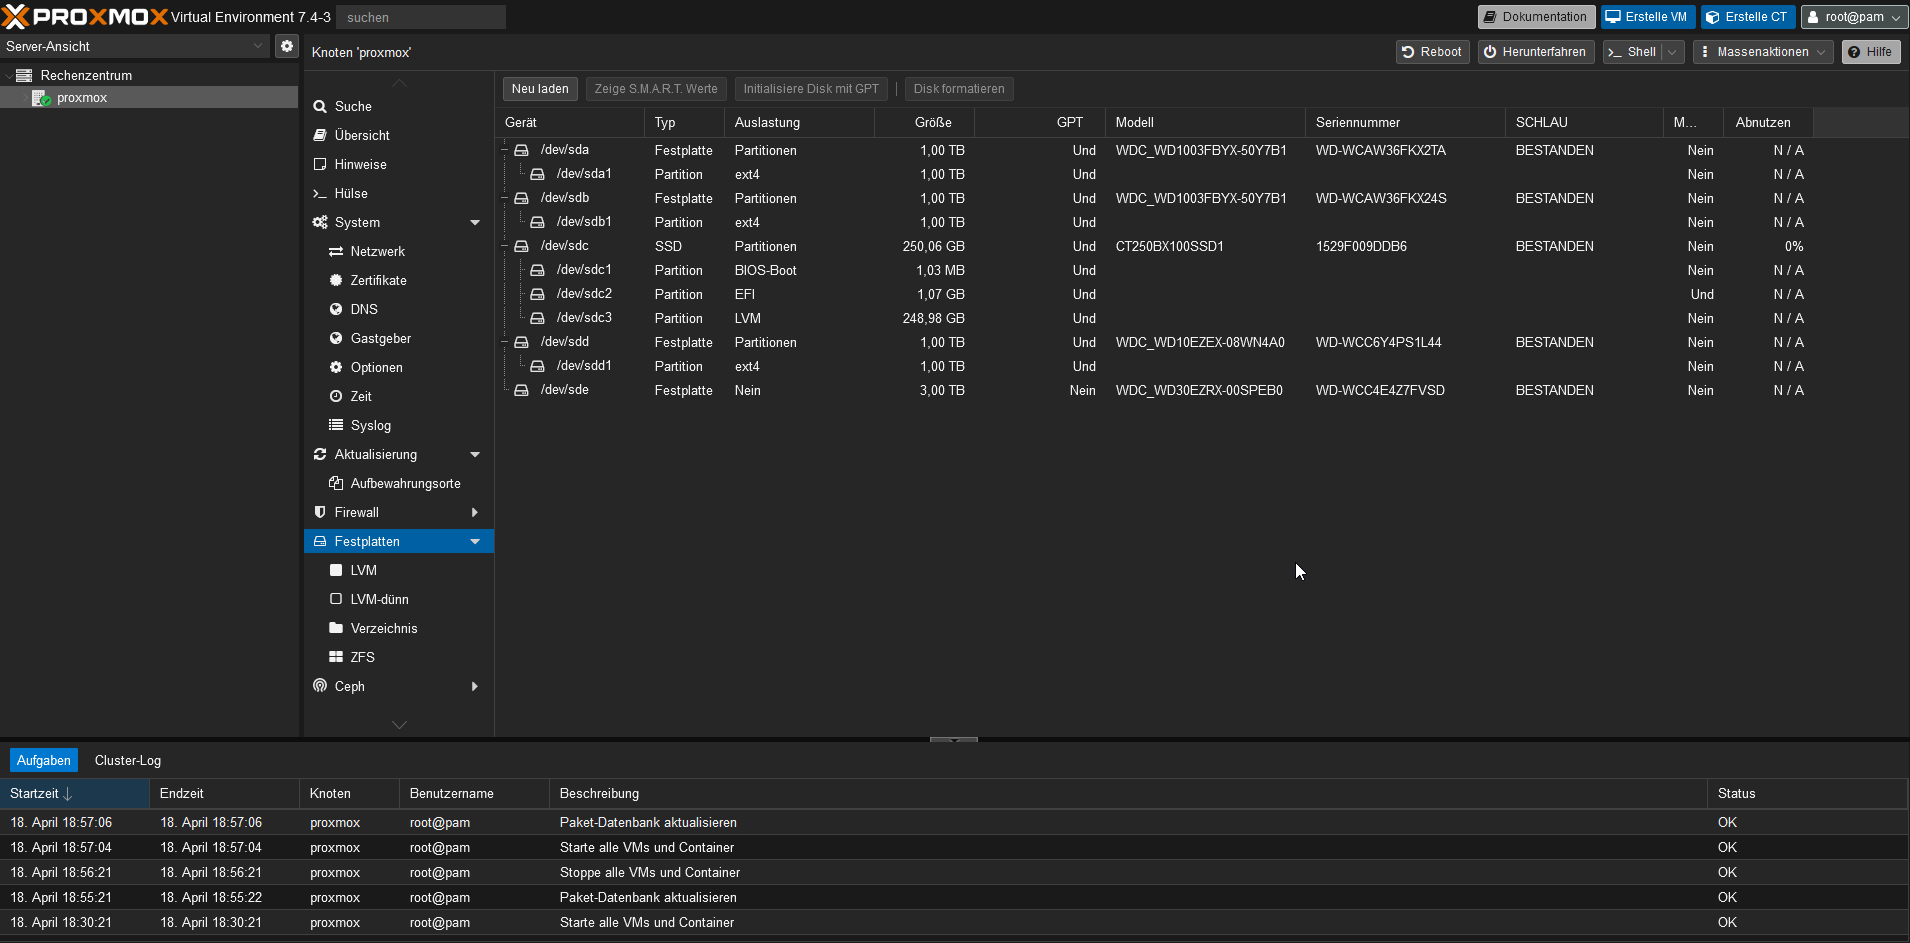The image size is (1910, 943).
Task: Open the Netzwerk menu item
Action: (399, 251)
